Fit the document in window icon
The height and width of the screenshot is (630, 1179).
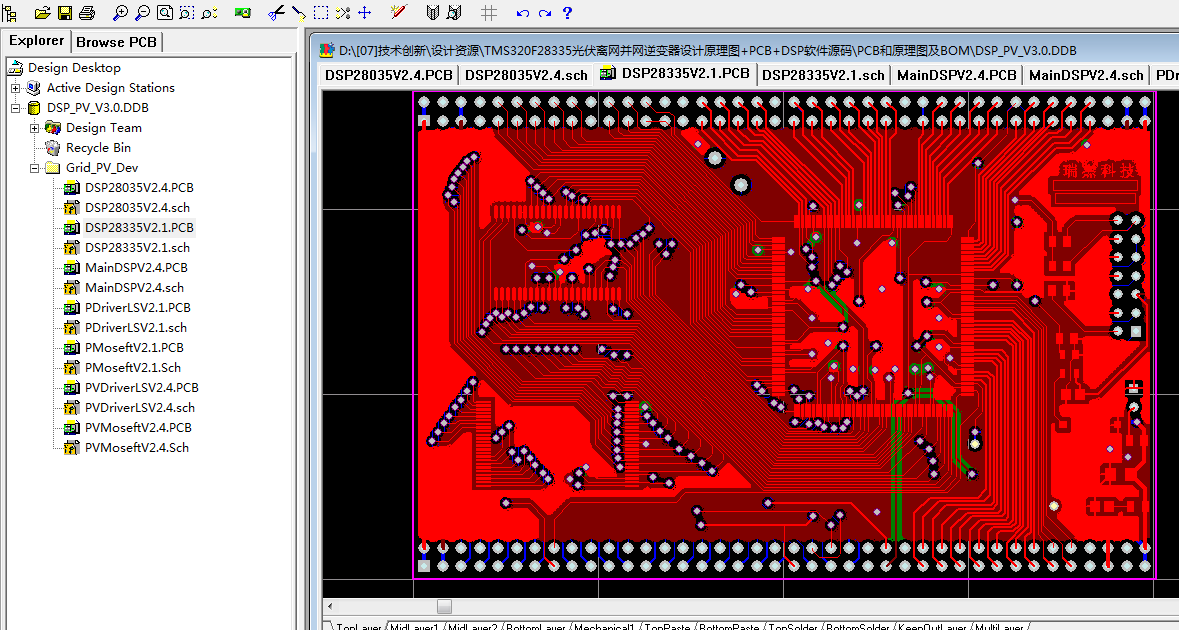165,13
